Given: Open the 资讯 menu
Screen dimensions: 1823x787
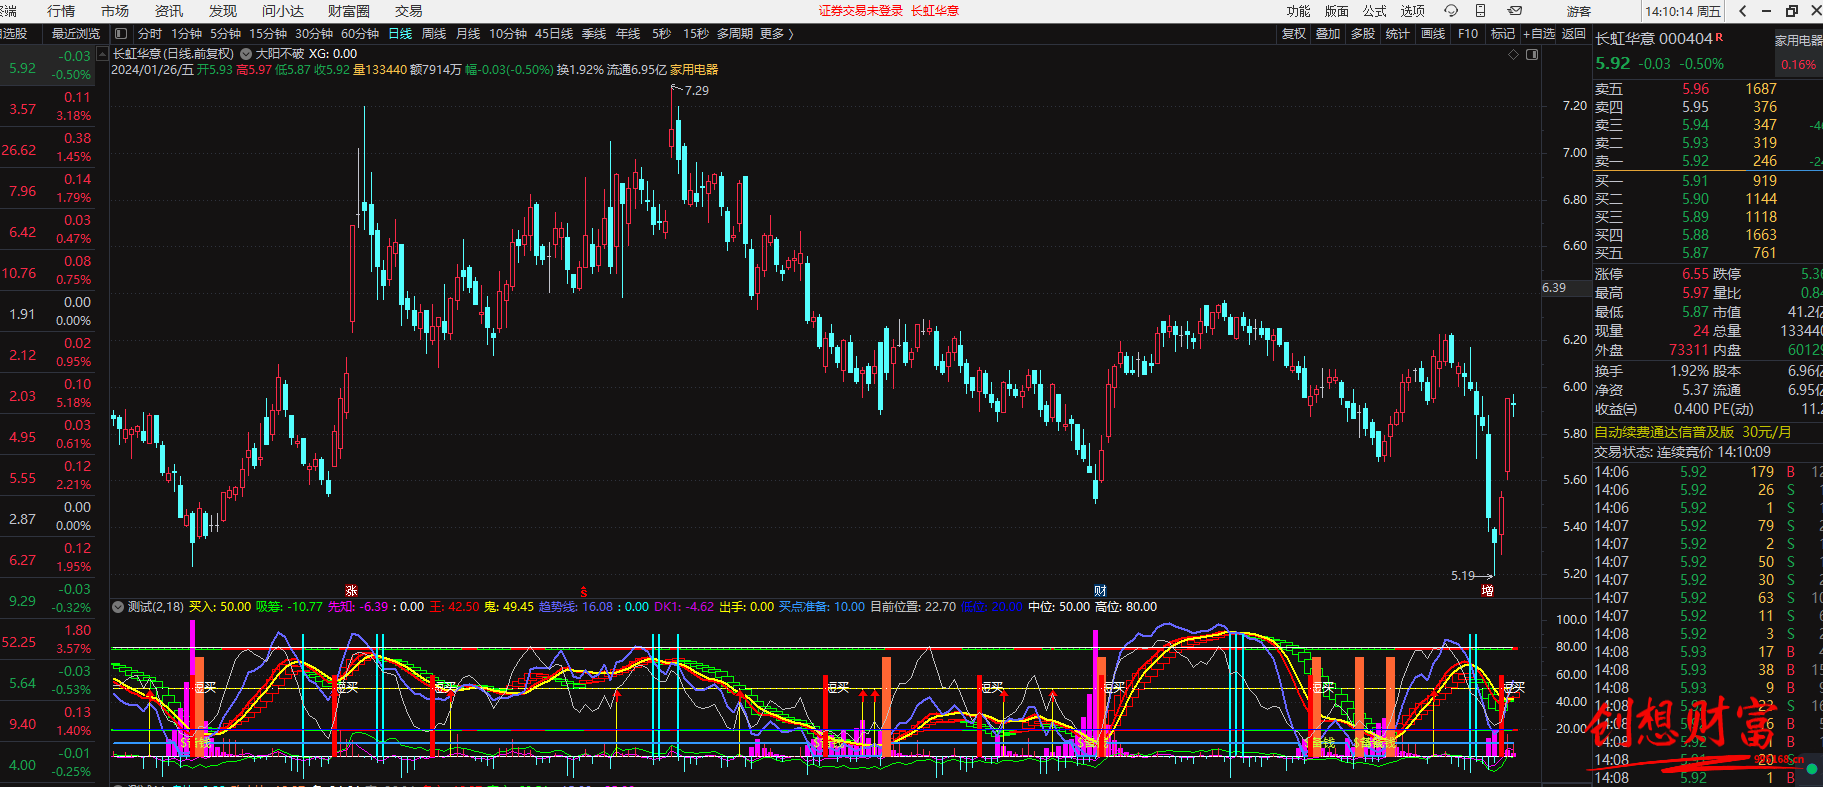Looking at the screenshot, I should pyautogui.click(x=169, y=11).
